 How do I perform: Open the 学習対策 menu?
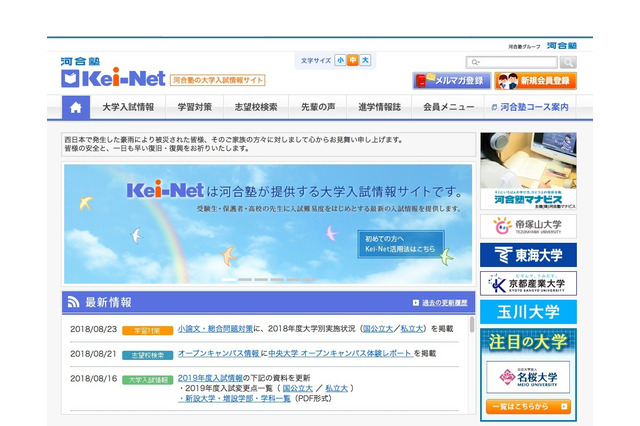pyautogui.click(x=195, y=107)
